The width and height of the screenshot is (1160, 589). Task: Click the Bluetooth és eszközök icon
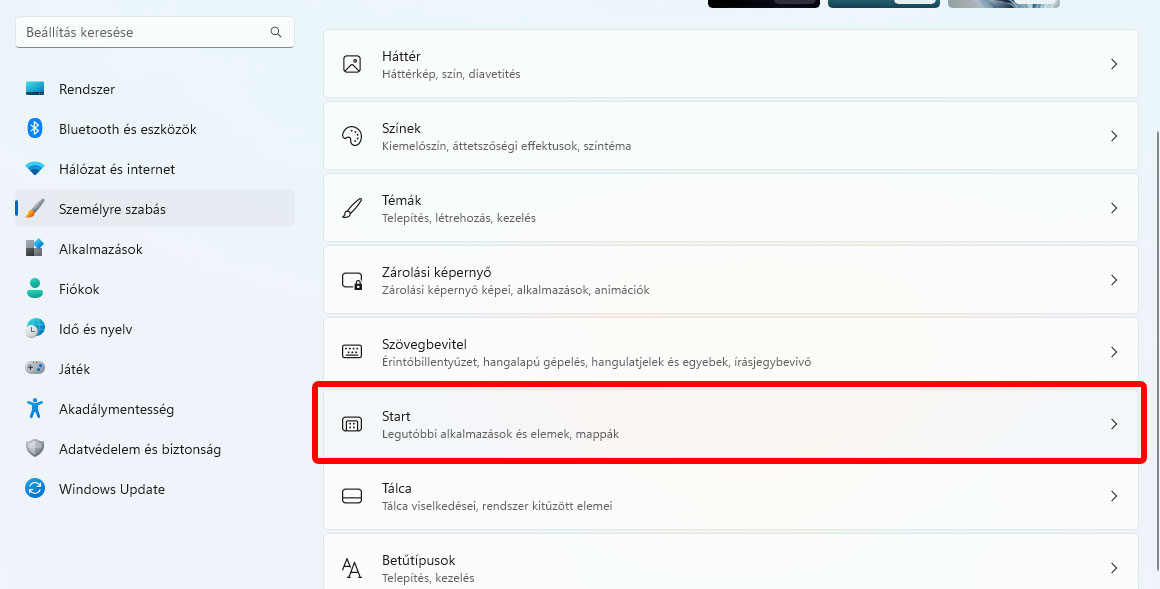tap(35, 129)
